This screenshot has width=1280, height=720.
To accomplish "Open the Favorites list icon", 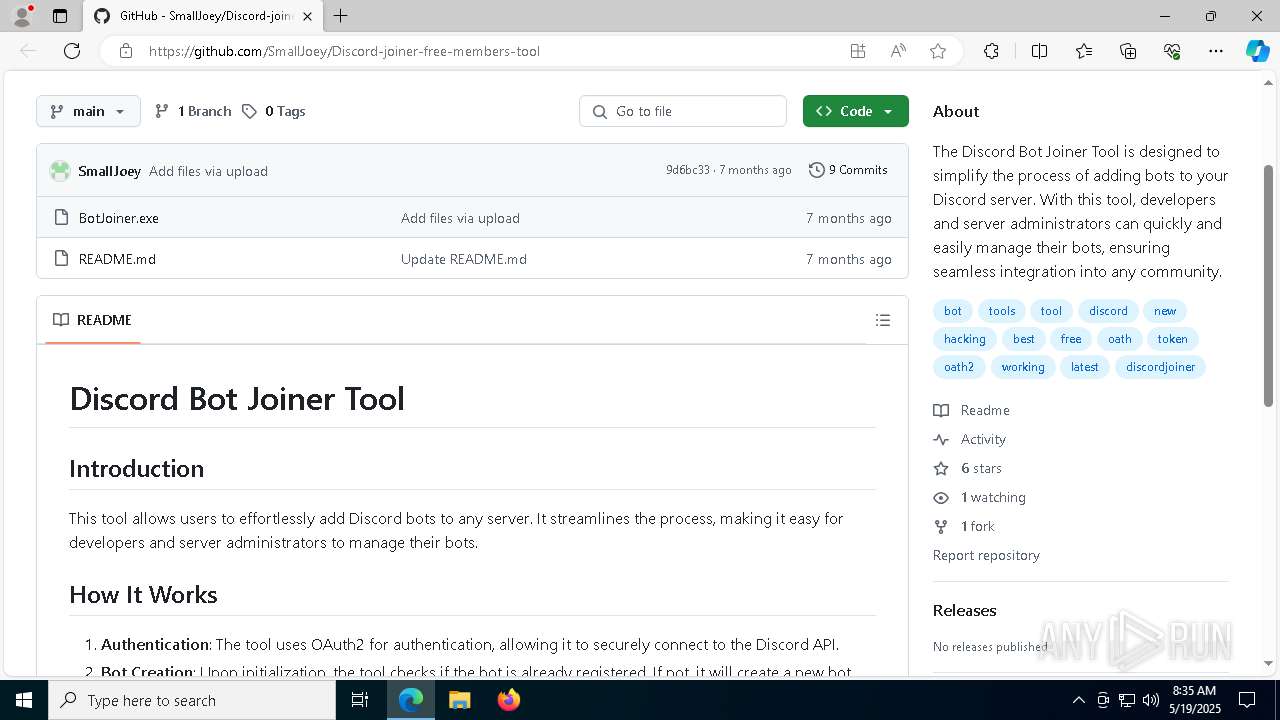I will click(x=1084, y=51).
